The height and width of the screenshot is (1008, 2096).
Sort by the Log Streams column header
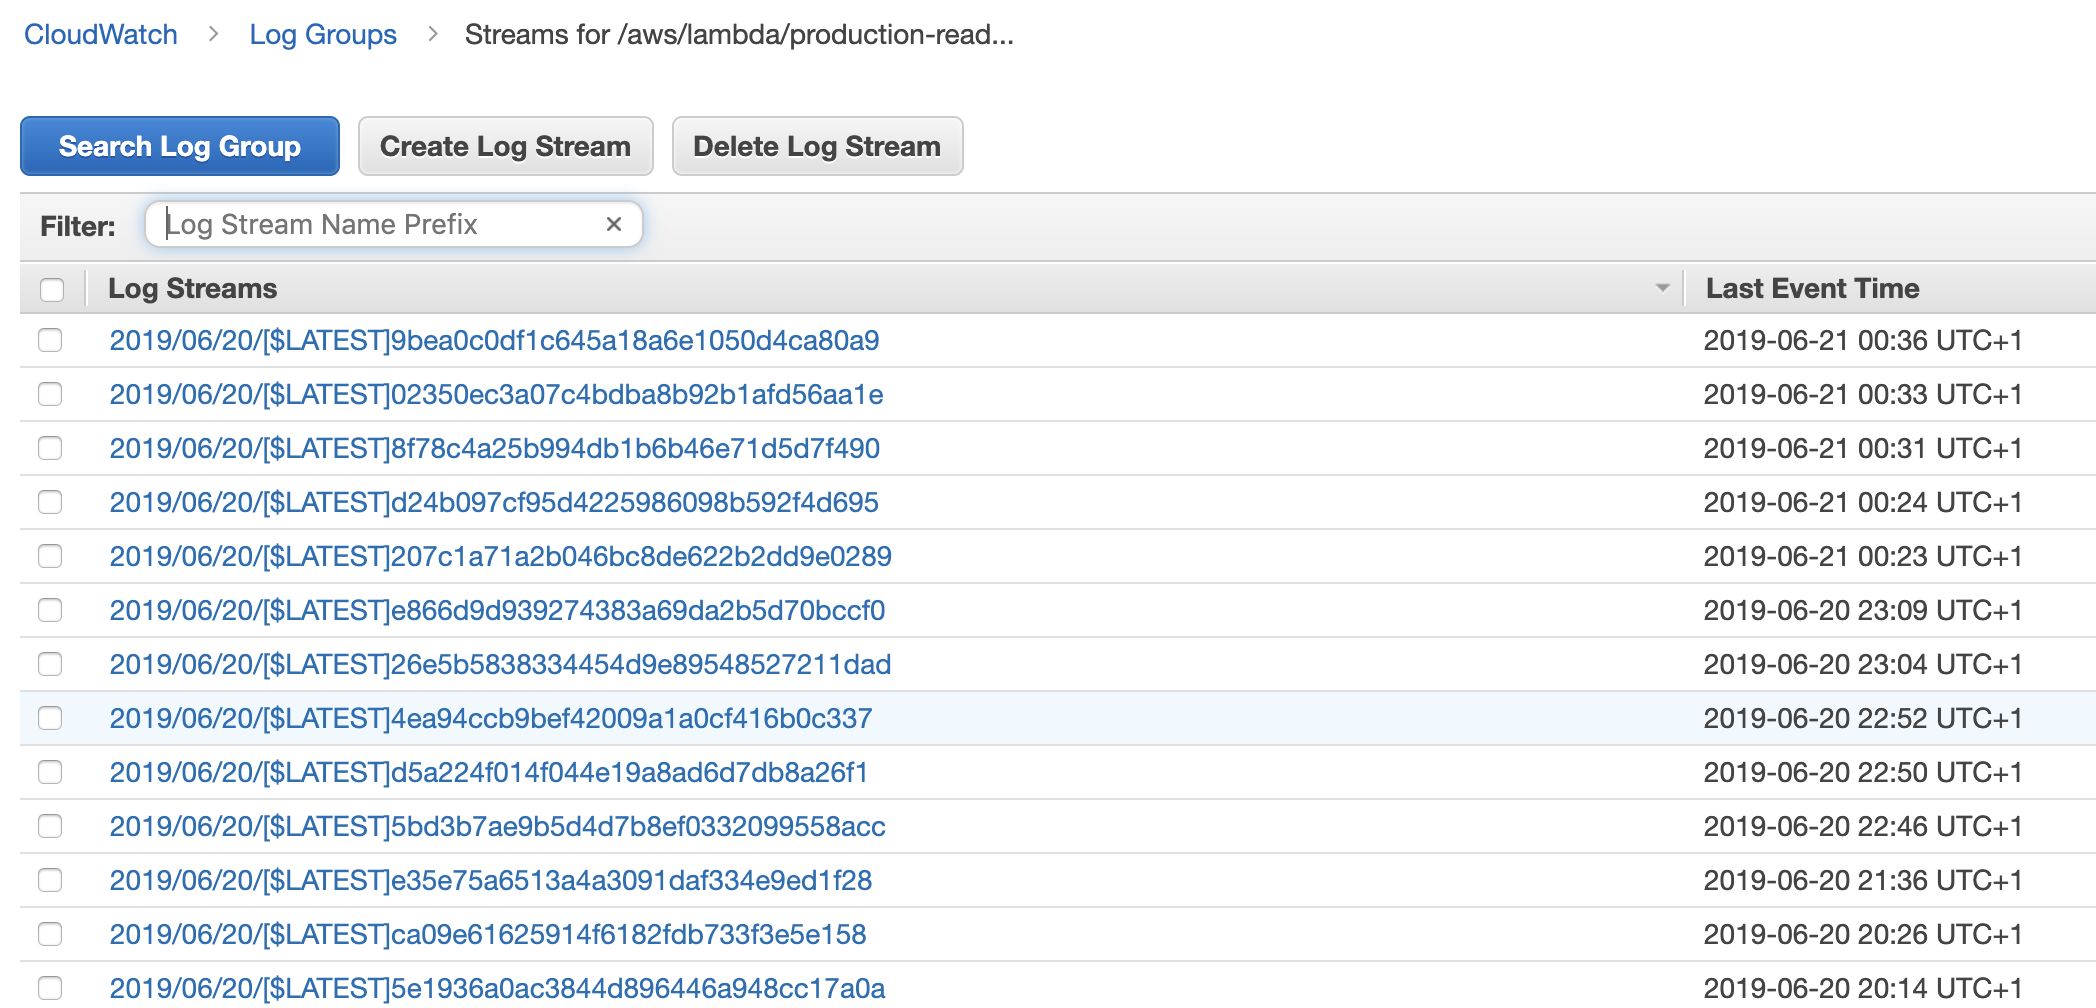coord(192,288)
